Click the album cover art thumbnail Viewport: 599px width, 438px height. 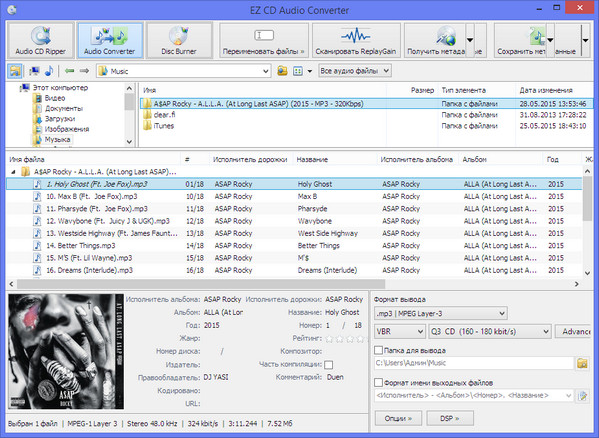[66, 351]
